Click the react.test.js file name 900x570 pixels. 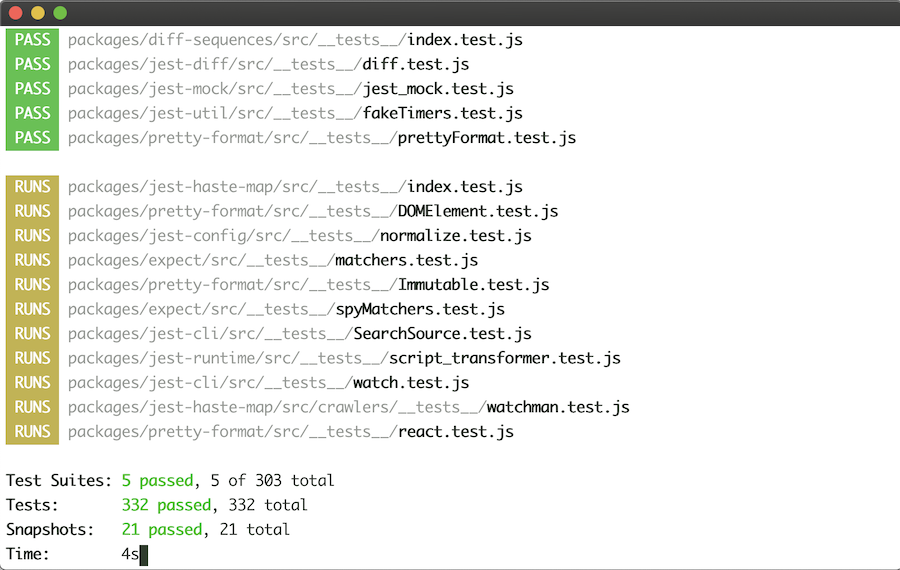[x=455, y=432]
